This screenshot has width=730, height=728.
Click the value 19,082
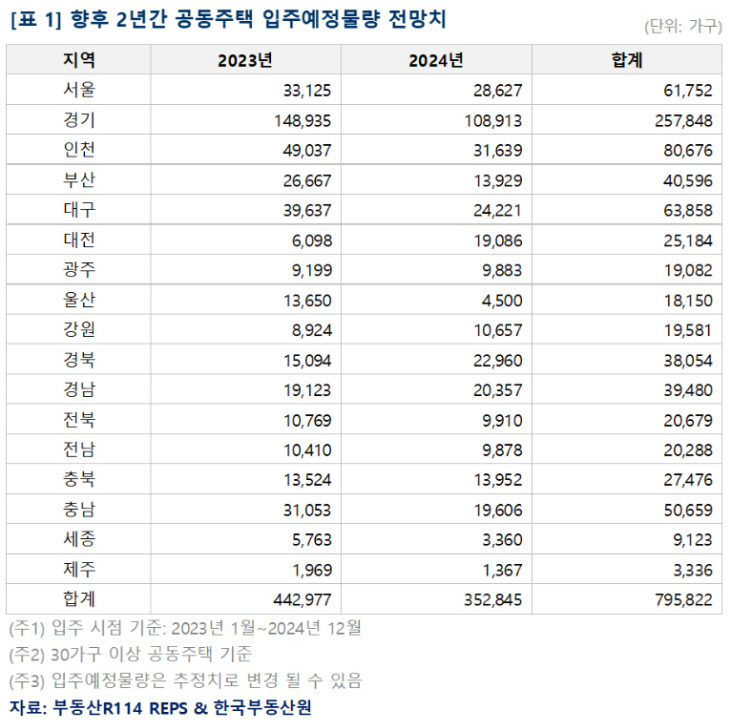click(x=688, y=270)
